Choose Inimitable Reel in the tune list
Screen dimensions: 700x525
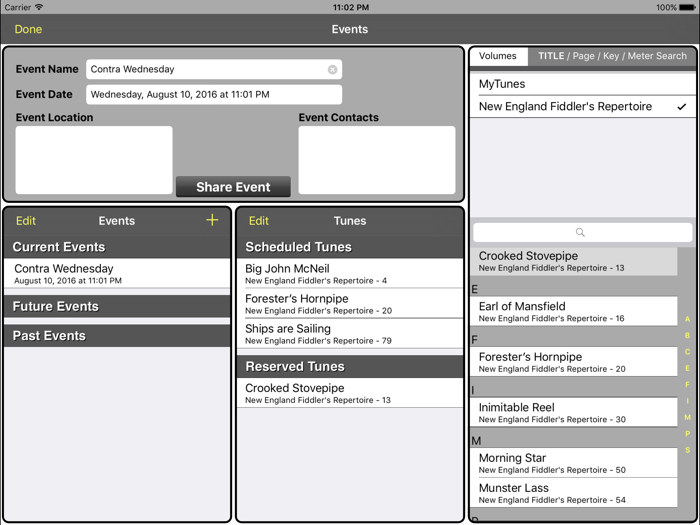[x=574, y=412]
